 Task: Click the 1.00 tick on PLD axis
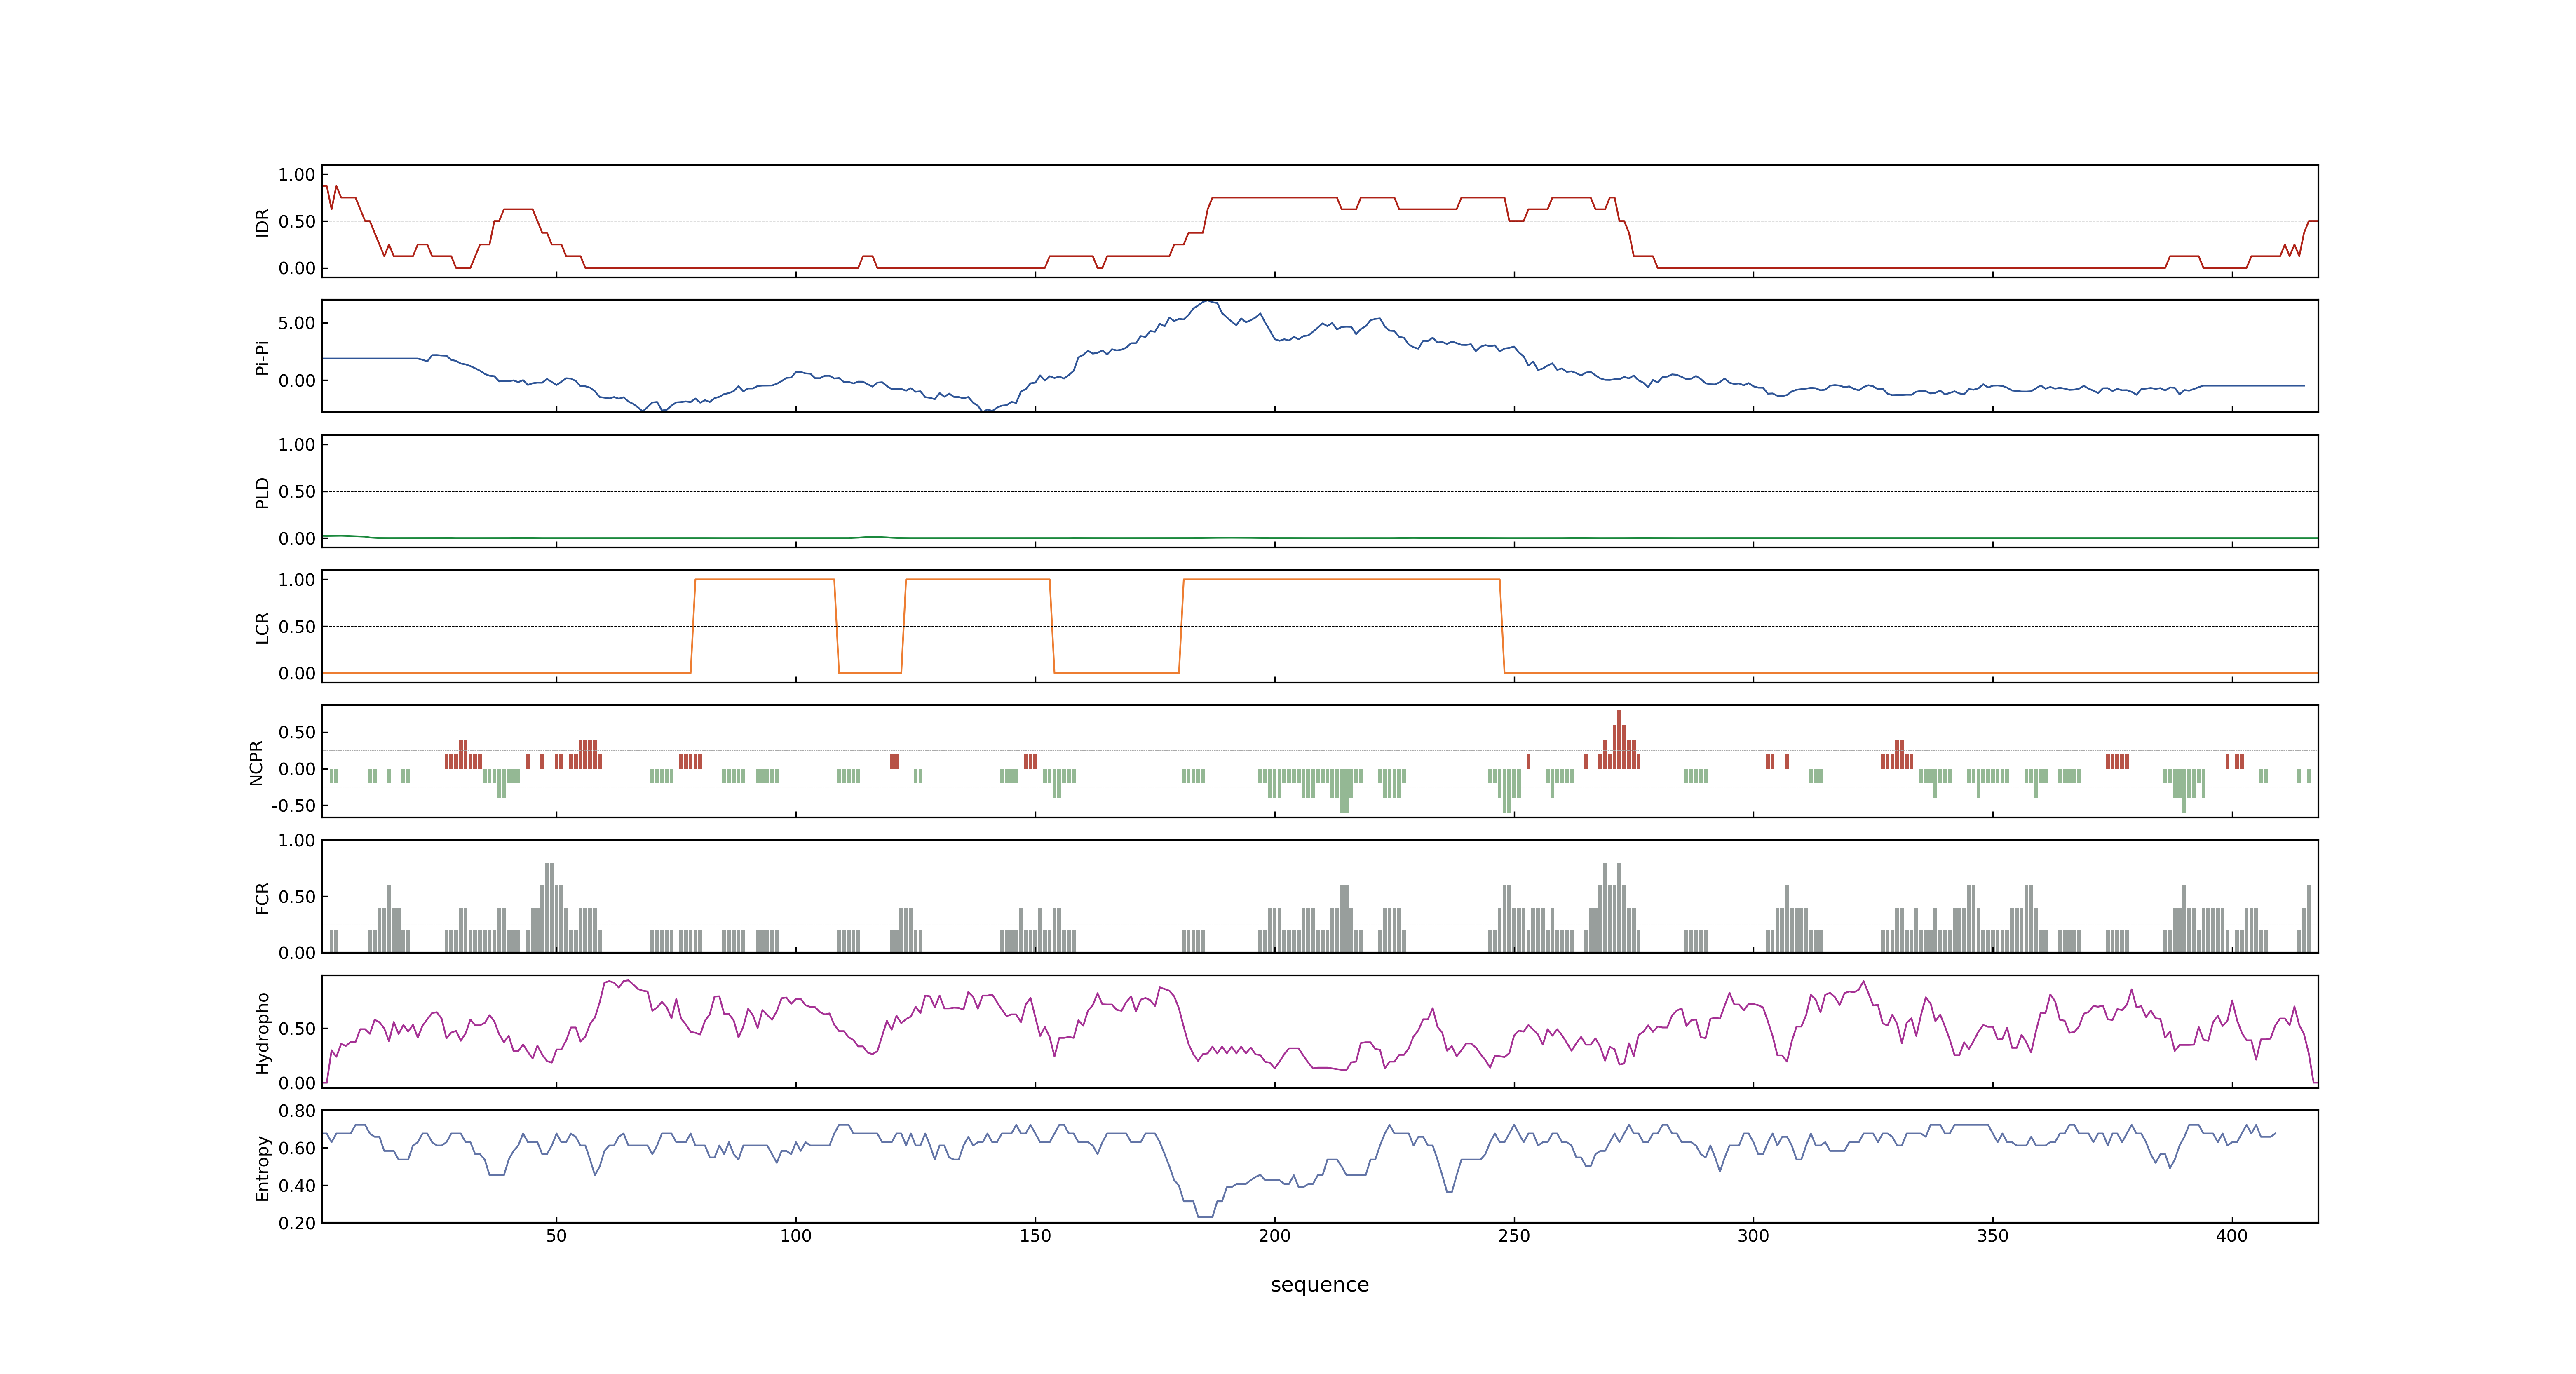(x=297, y=445)
